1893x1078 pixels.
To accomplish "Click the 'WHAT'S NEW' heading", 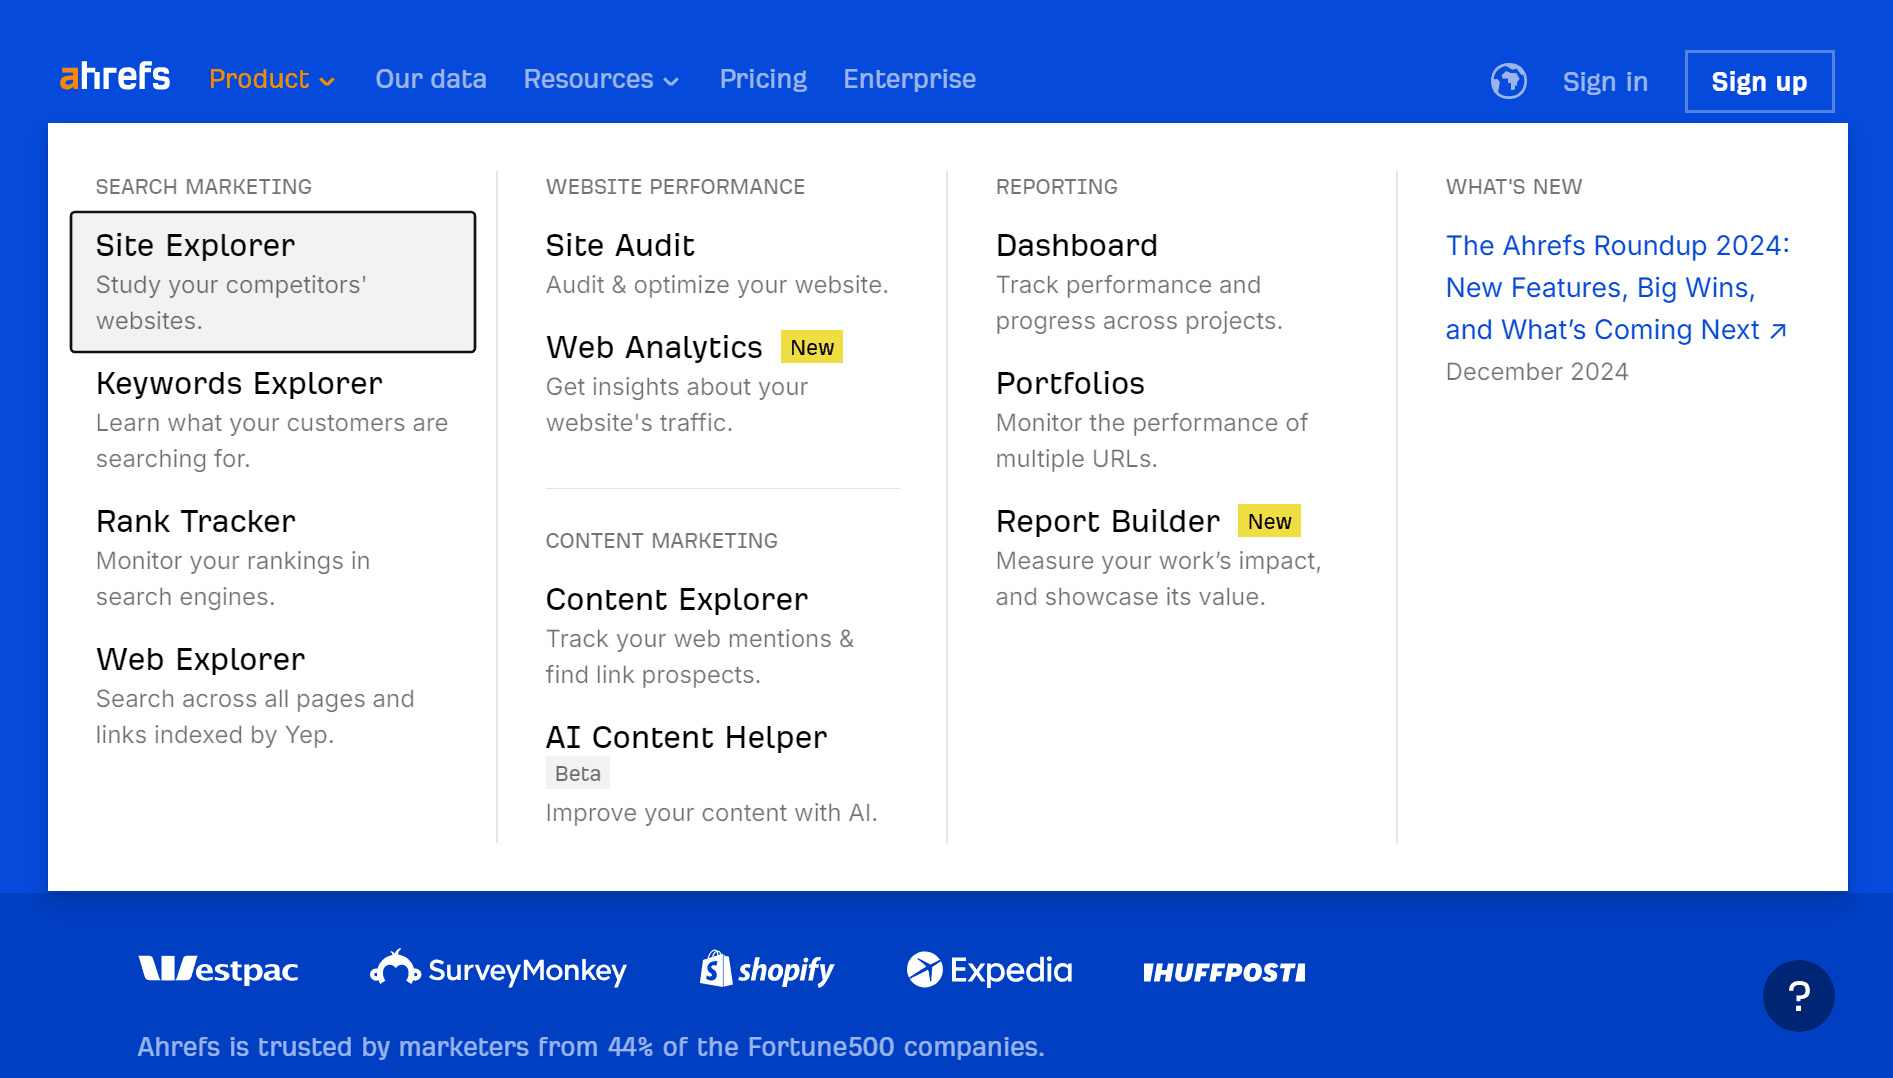I will (x=1514, y=187).
